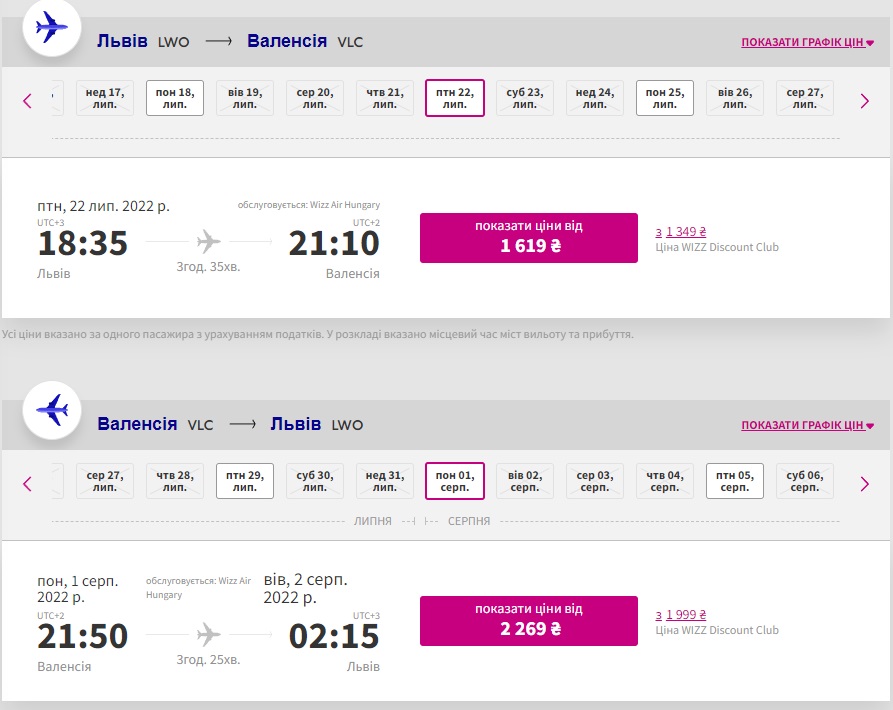Screen dimensions: 893x710
Task: Open WIZZ Discount Club price 1 349 ₴
Action: tap(681, 231)
